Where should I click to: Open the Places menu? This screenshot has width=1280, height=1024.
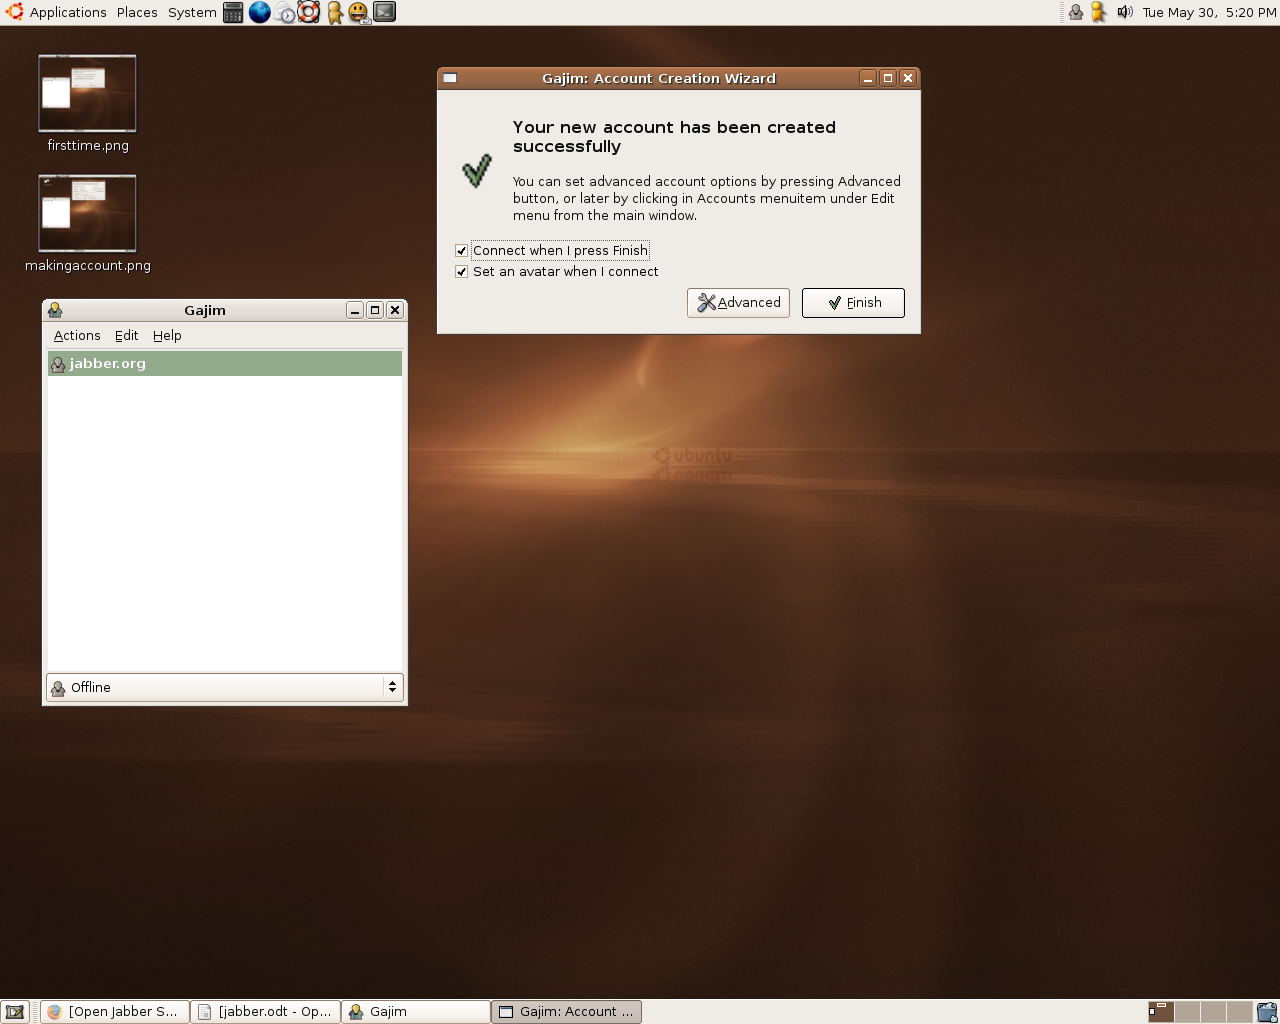[x=137, y=12]
